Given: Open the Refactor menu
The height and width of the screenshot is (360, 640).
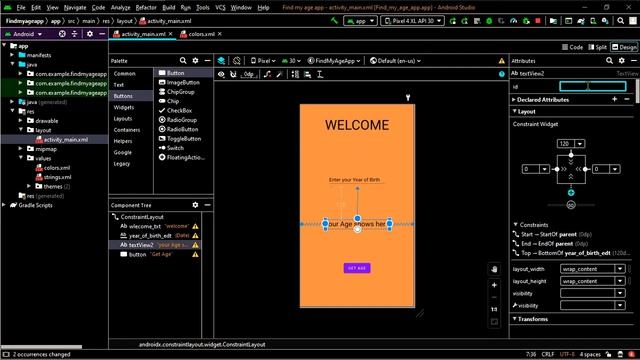Looking at the screenshot, I should tap(146, 7).
